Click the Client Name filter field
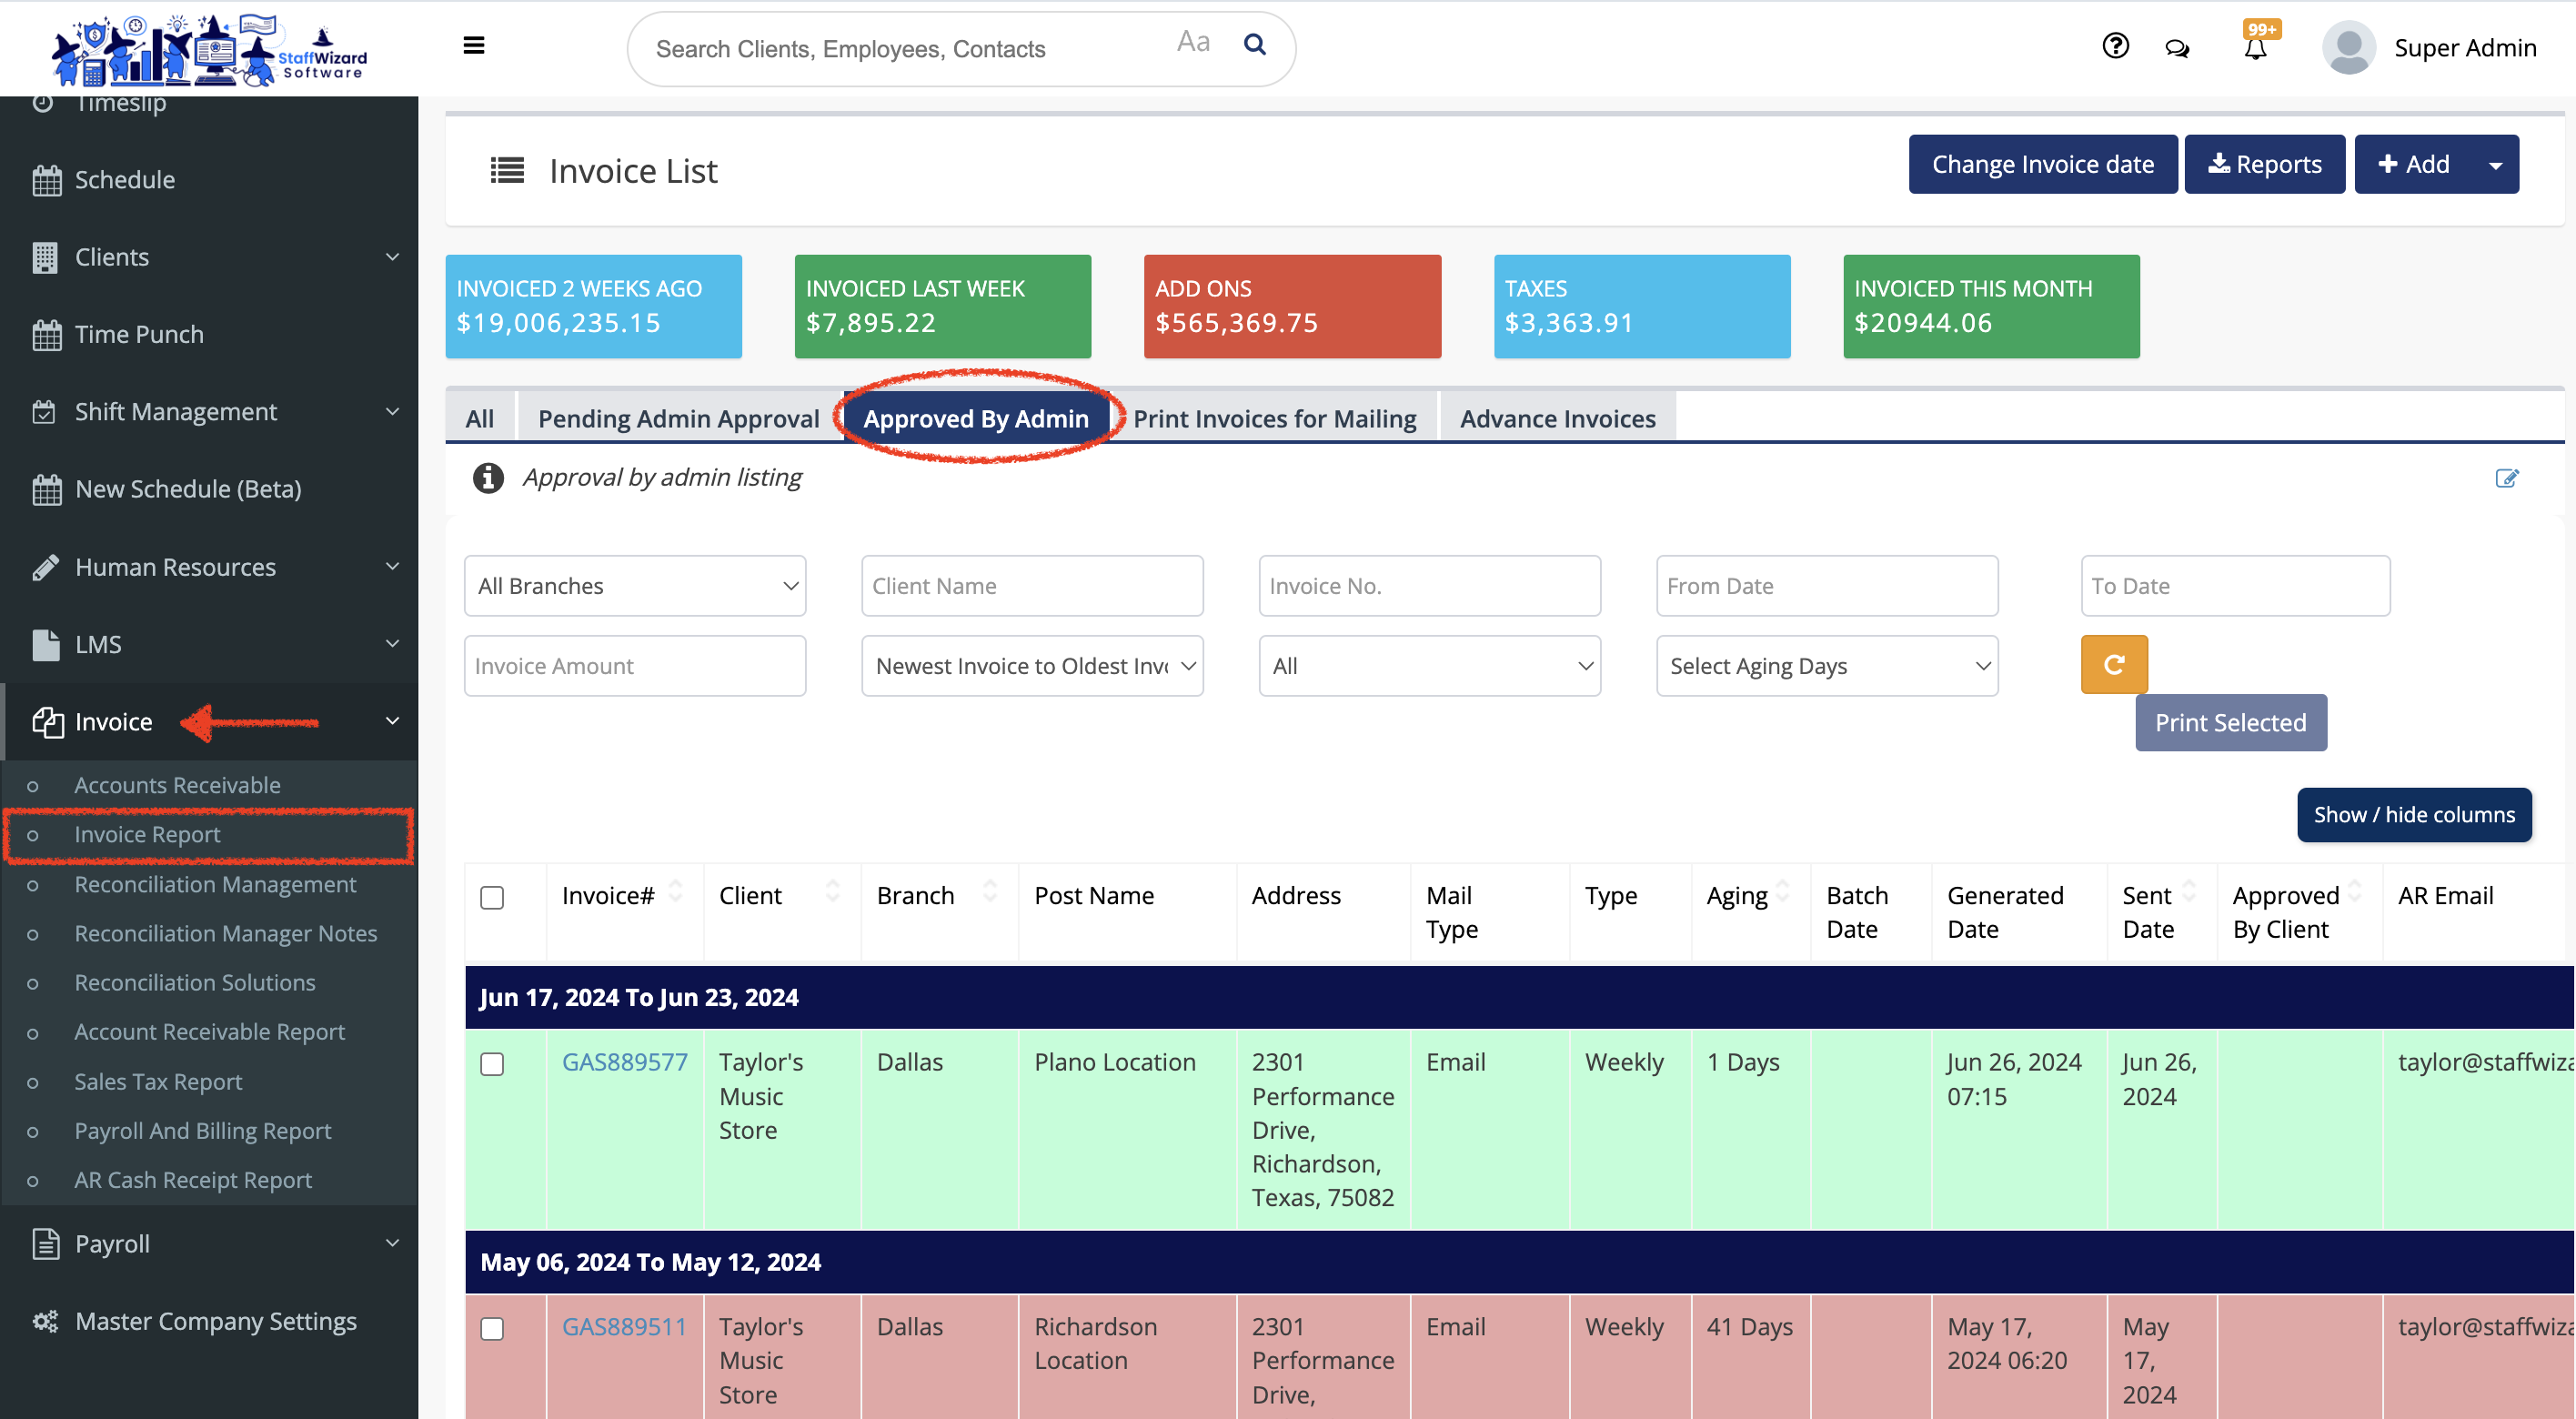The width and height of the screenshot is (2576, 1419). click(x=1031, y=586)
